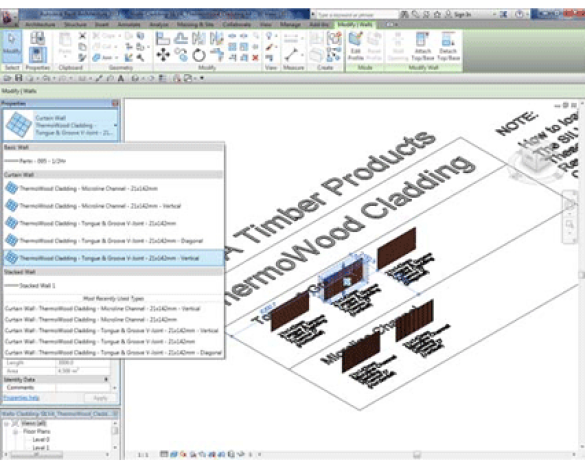Choose recent Tongue & Groove Diagonal entry
The width and height of the screenshot is (585, 471).
113,352
